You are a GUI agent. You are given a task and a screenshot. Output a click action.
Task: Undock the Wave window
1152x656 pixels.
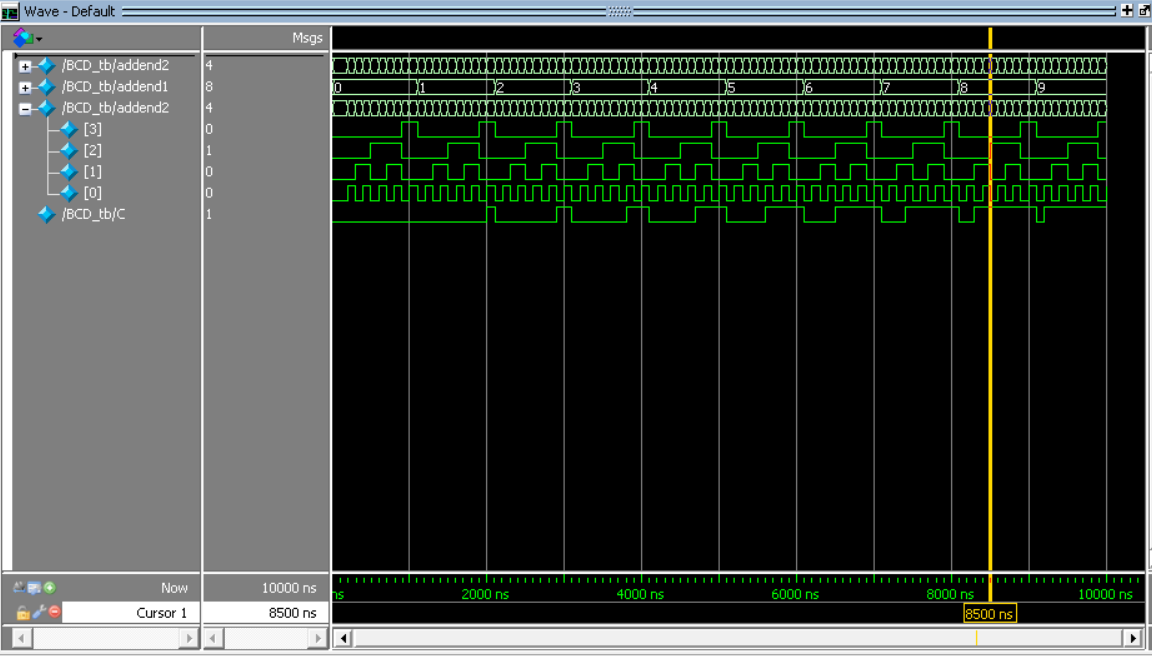click(x=1143, y=10)
